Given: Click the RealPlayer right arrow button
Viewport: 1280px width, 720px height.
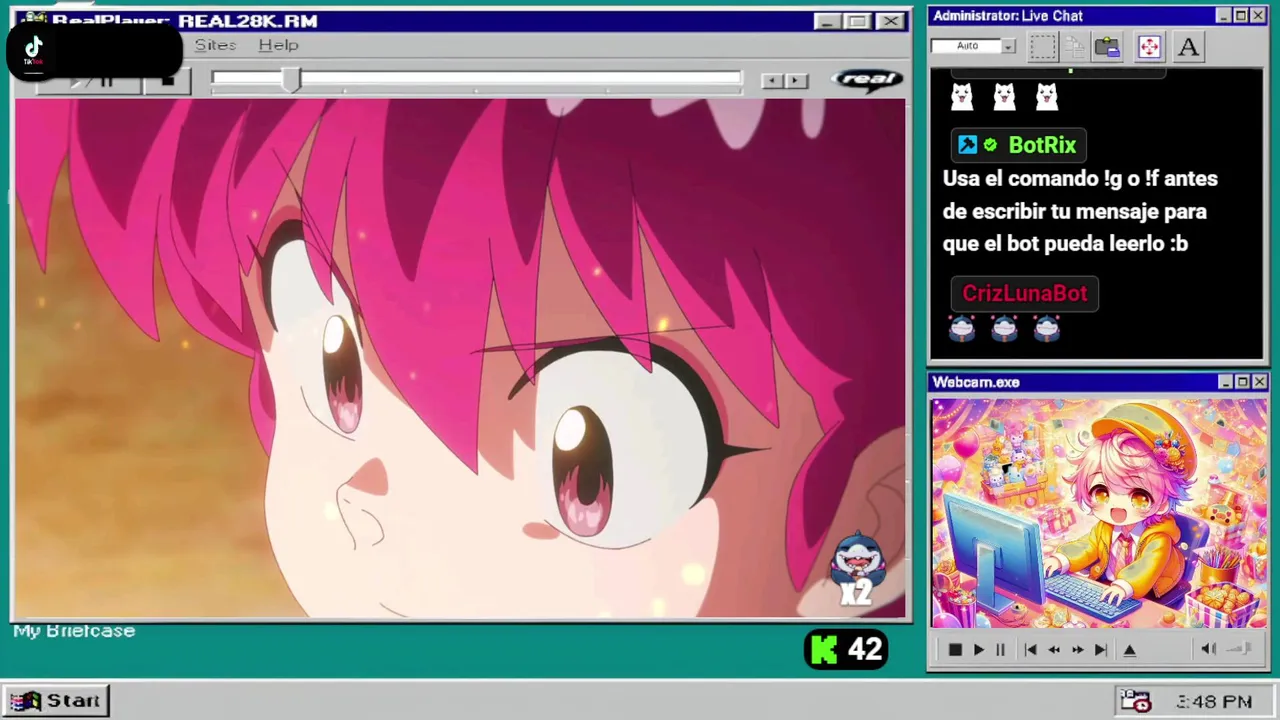Looking at the screenshot, I should [796, 81].
